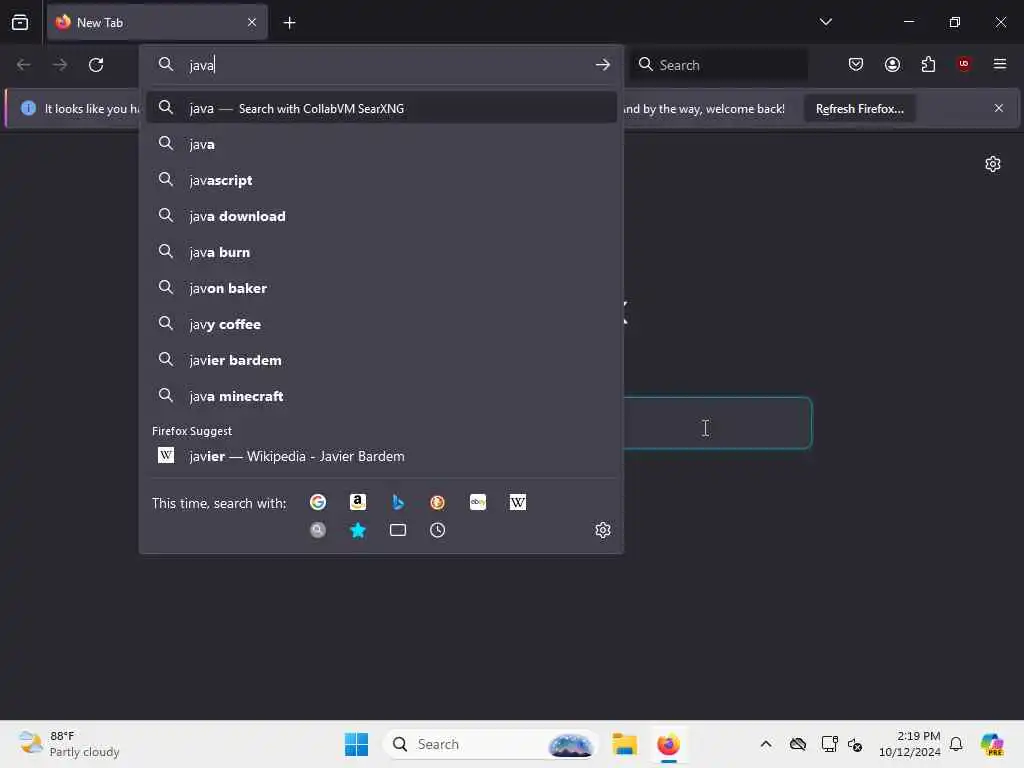Search history using the clock icon
Viewport: 1024px width, 768px height.
point(438,530)
